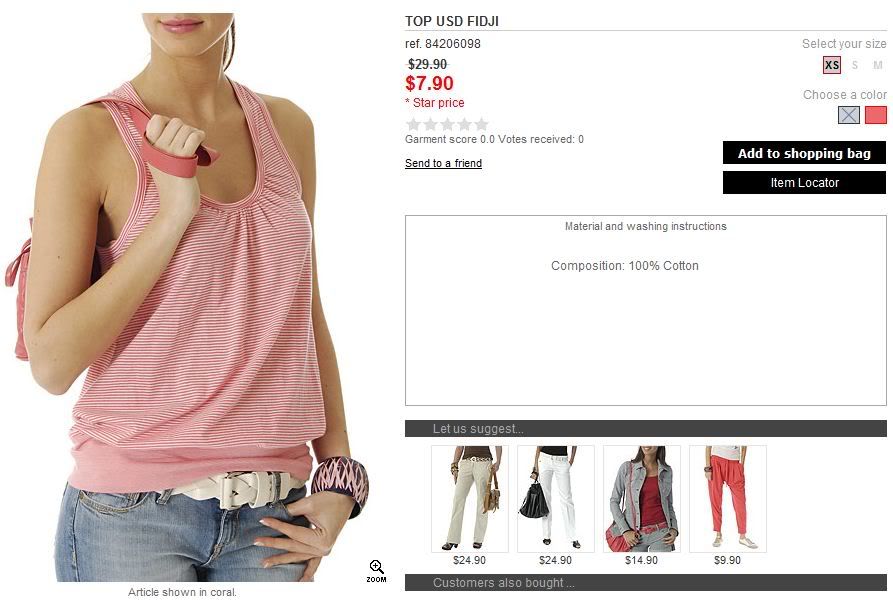893x600 pixels.
Task: Select size M
Action: coord(878,65)
